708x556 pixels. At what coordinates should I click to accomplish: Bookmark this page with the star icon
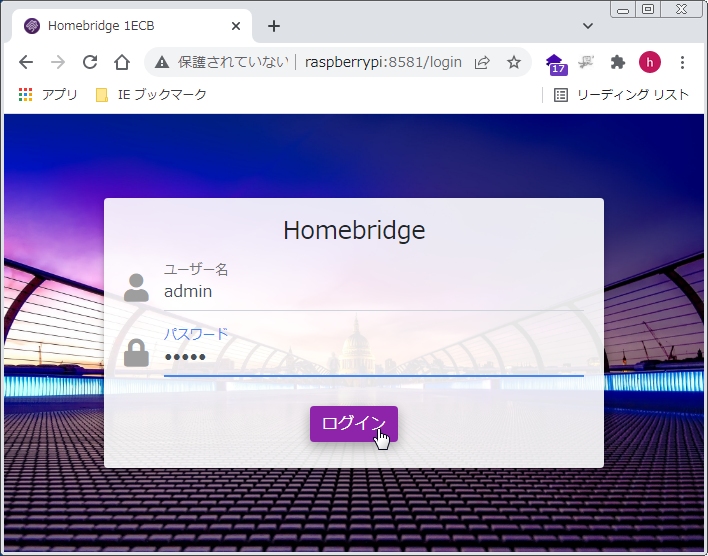514,62
